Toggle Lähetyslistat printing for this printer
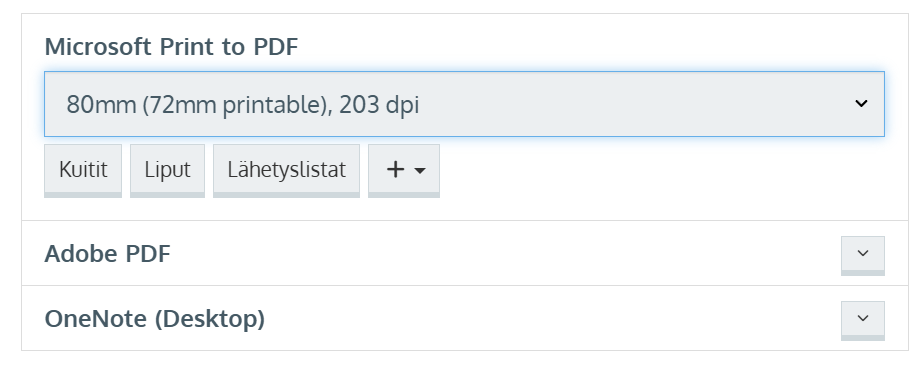Image resolution: width=924 pixels, height=378 pixels. (x=286, y=170)
